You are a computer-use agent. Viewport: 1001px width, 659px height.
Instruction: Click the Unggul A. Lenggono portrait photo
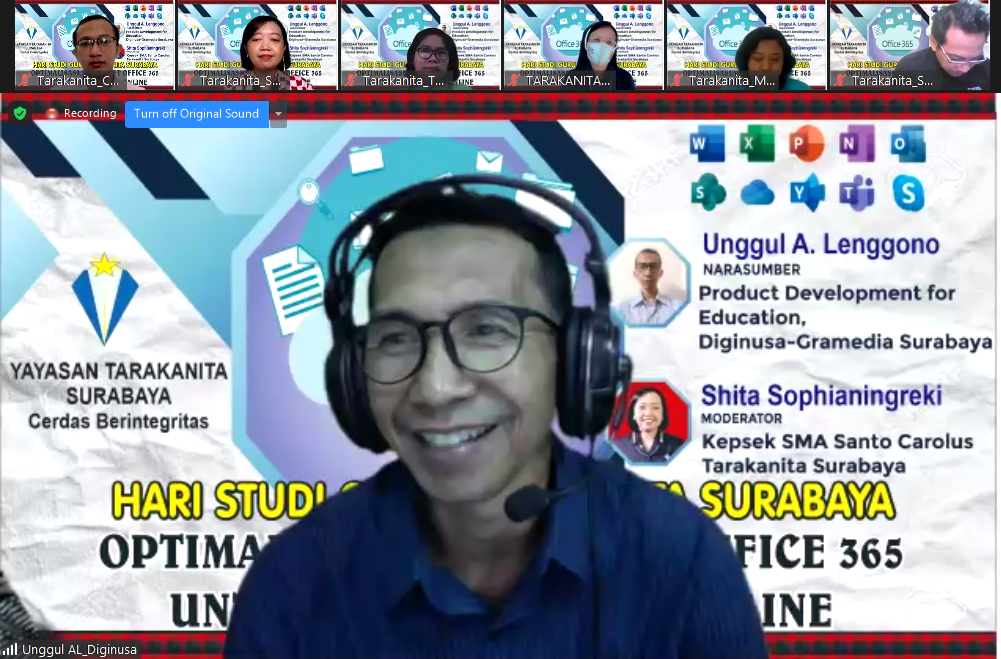click(650, 283)
